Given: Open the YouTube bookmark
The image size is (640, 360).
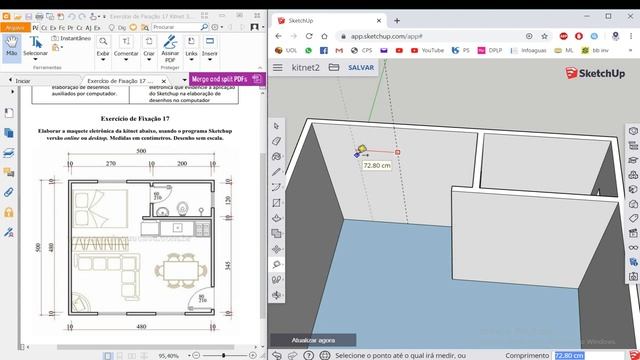Looking at the screenshot, I should coord(427,50).
